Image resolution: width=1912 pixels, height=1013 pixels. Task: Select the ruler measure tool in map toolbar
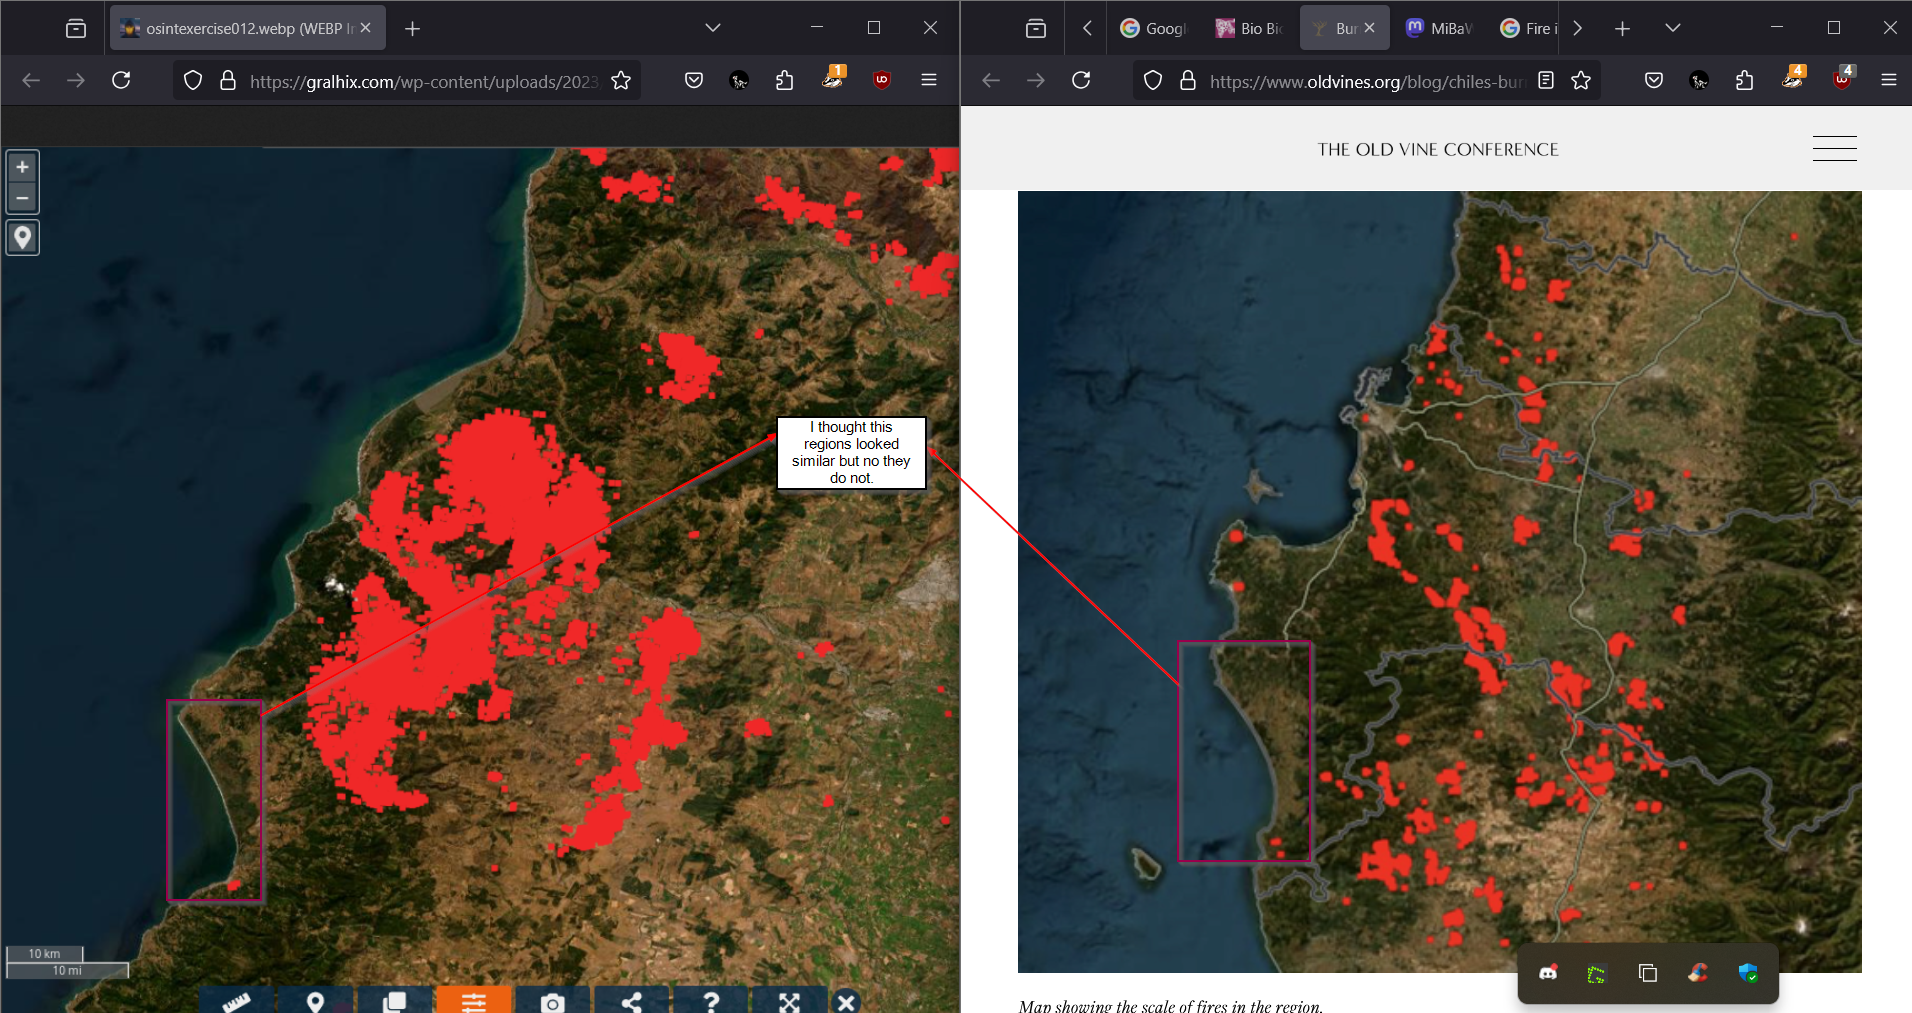(236, 1000)
